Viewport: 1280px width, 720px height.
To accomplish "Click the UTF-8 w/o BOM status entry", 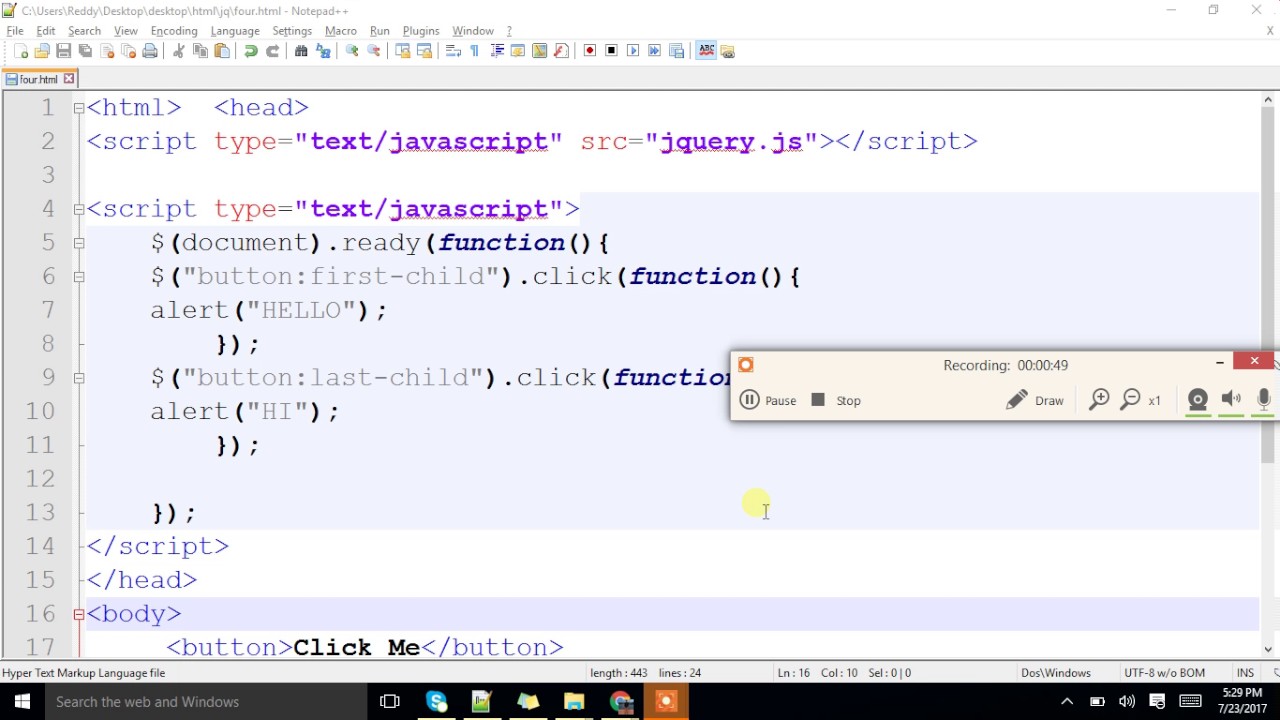I will coord(1164,673).
